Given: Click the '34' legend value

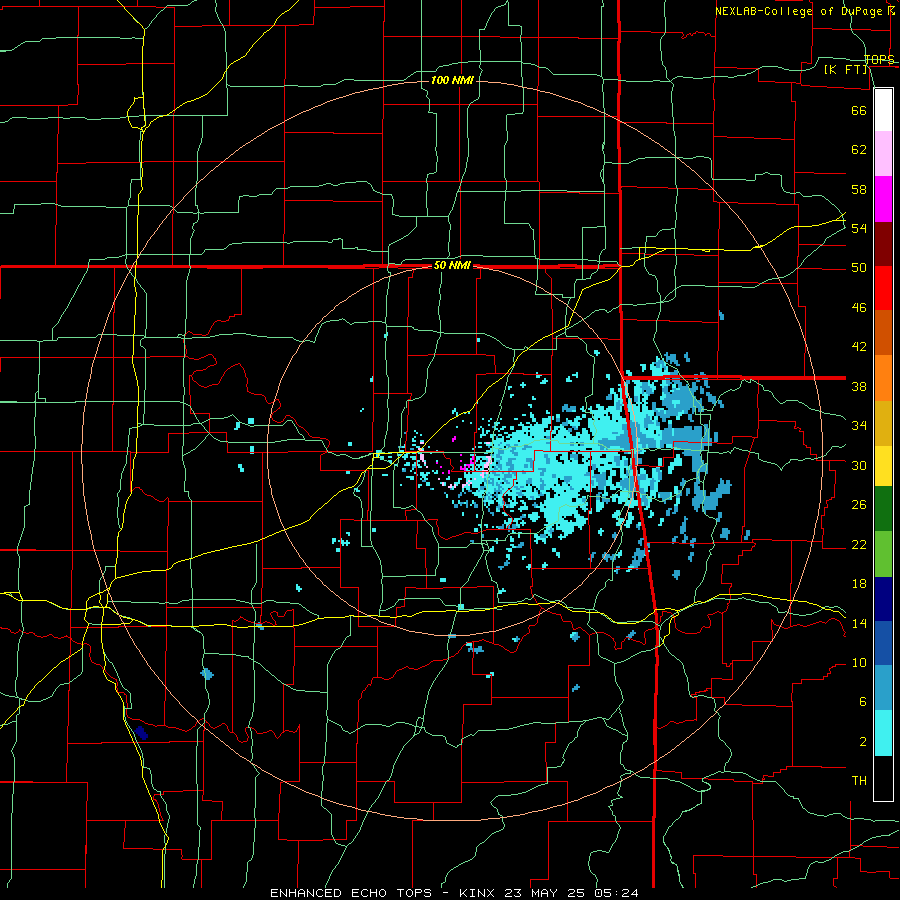Looking at the screenshot, I should [859, 426].
